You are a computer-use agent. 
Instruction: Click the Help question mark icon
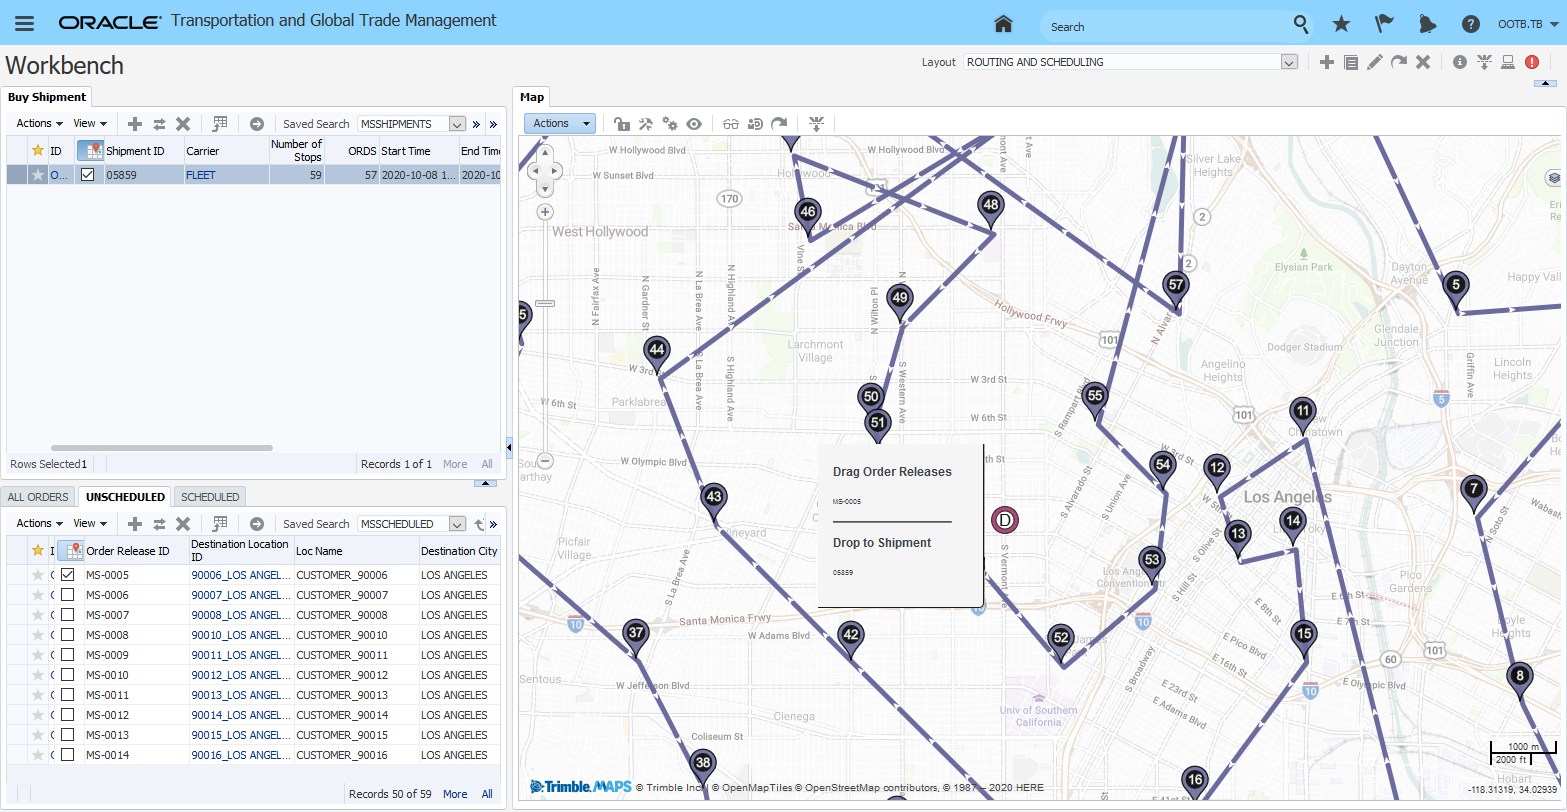[x=1470, y=24]
